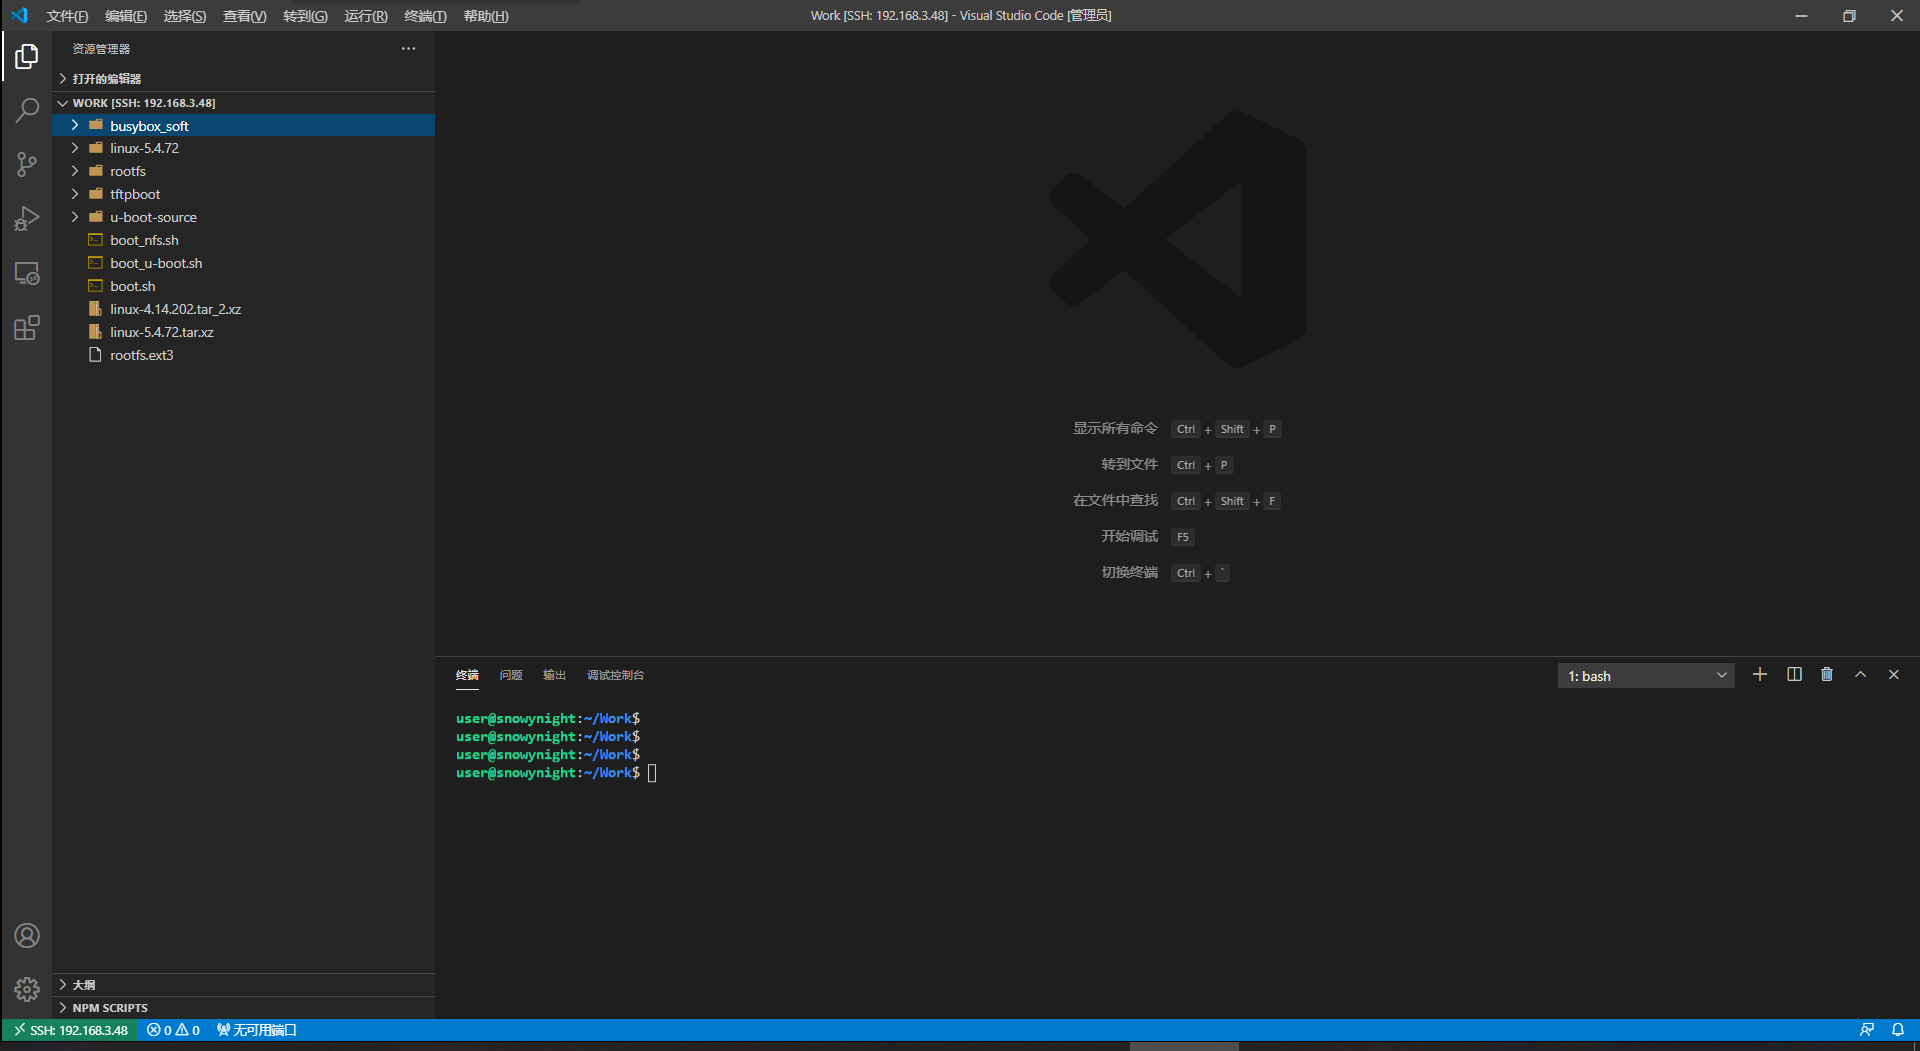The image size is (1920, 1051).
Task: Kill the terminal with trash icon
Action: point(1827,675)
